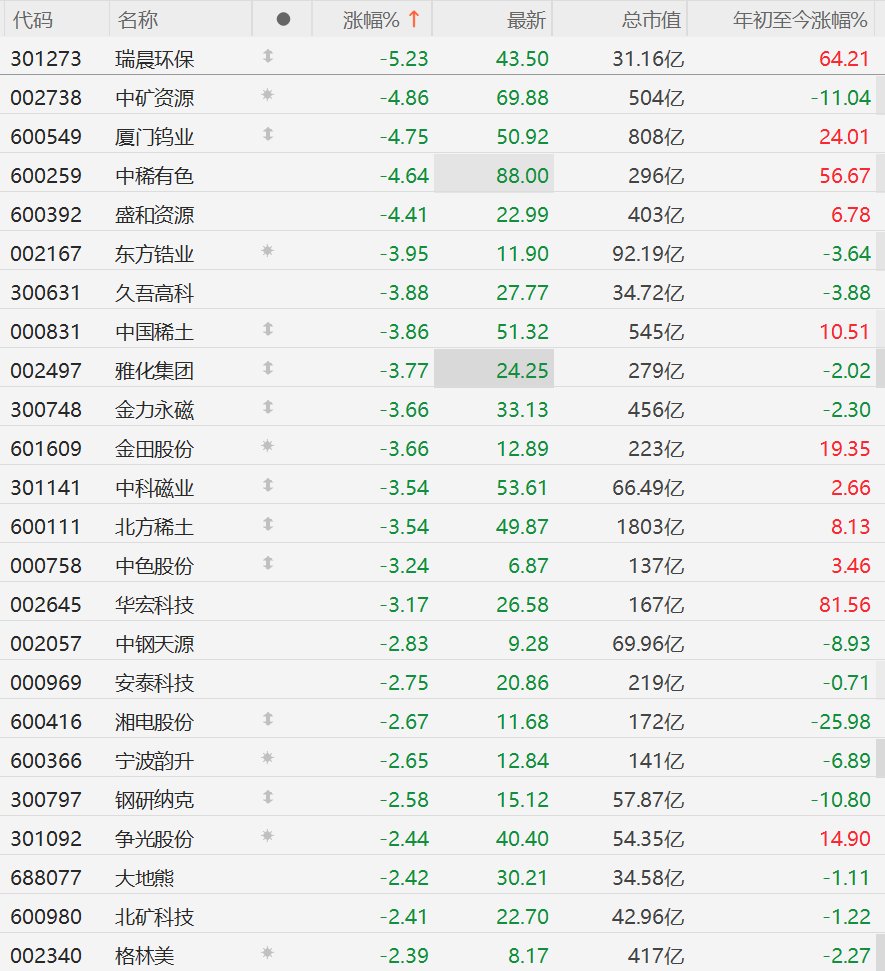Select the highlighted 88.00 price cell
Image resolution: width=885 pixels, height=971 pixels.
[x=494, y=174]
